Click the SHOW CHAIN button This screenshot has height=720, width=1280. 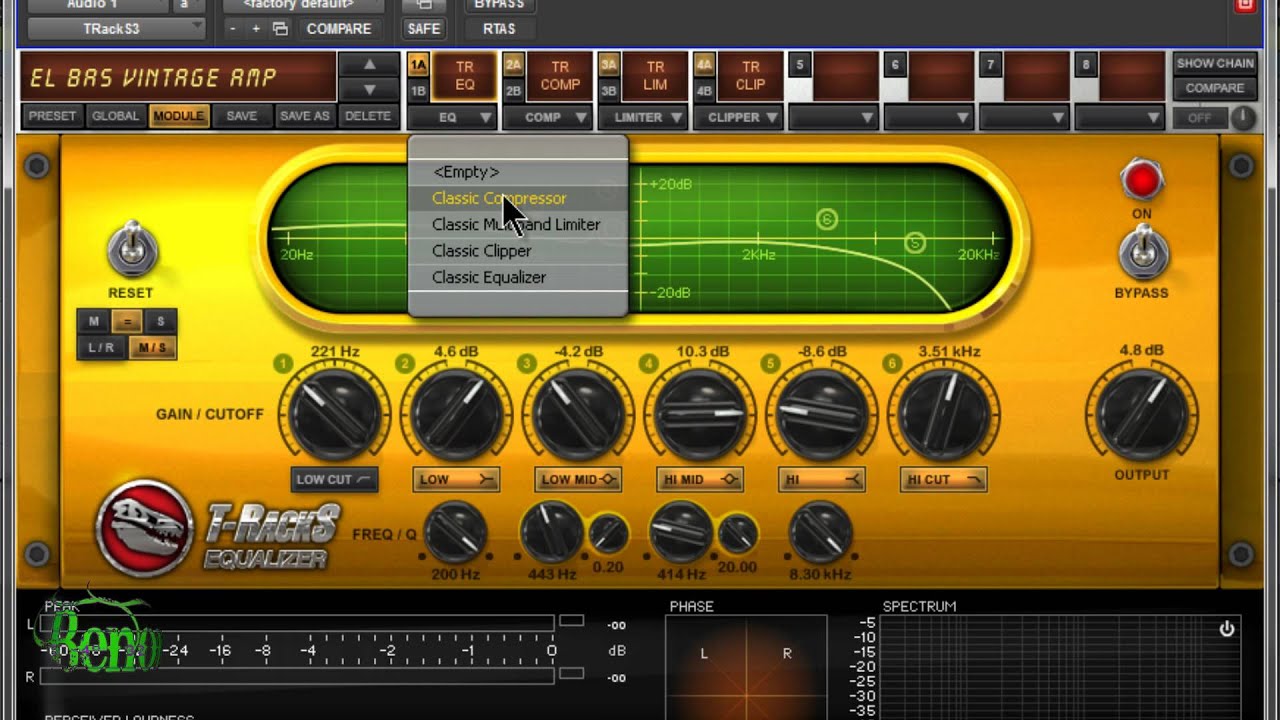coord(1215,63)
